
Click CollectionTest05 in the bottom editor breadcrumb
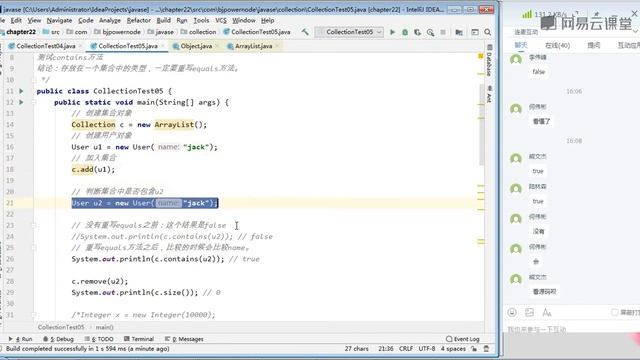[x=61, y=327]
